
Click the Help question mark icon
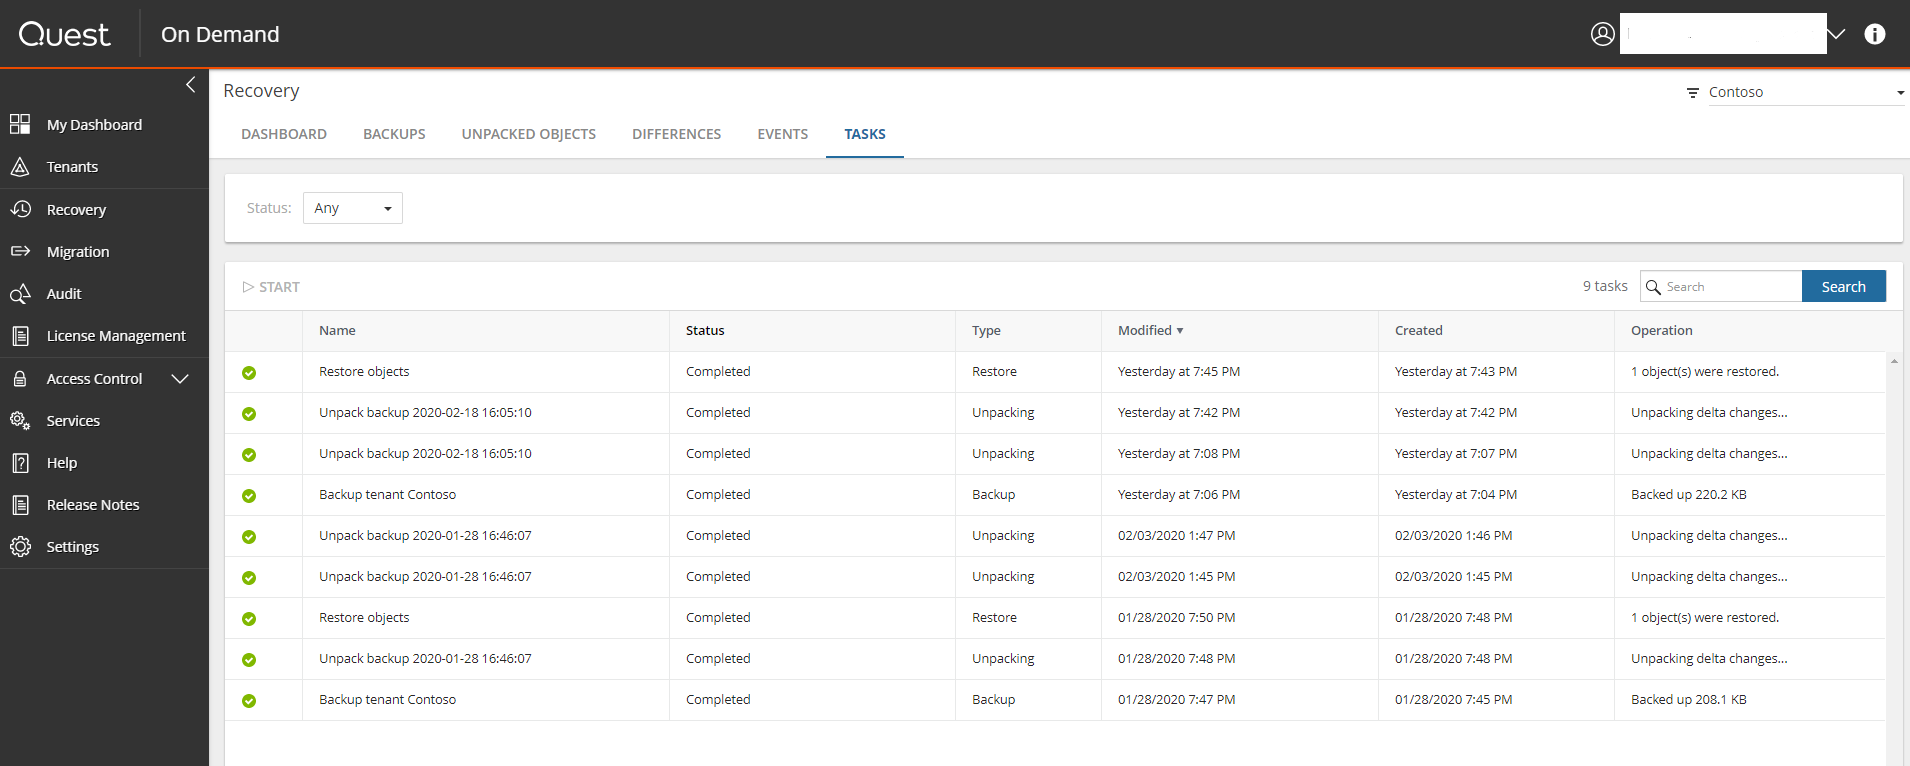pos(20,463)
